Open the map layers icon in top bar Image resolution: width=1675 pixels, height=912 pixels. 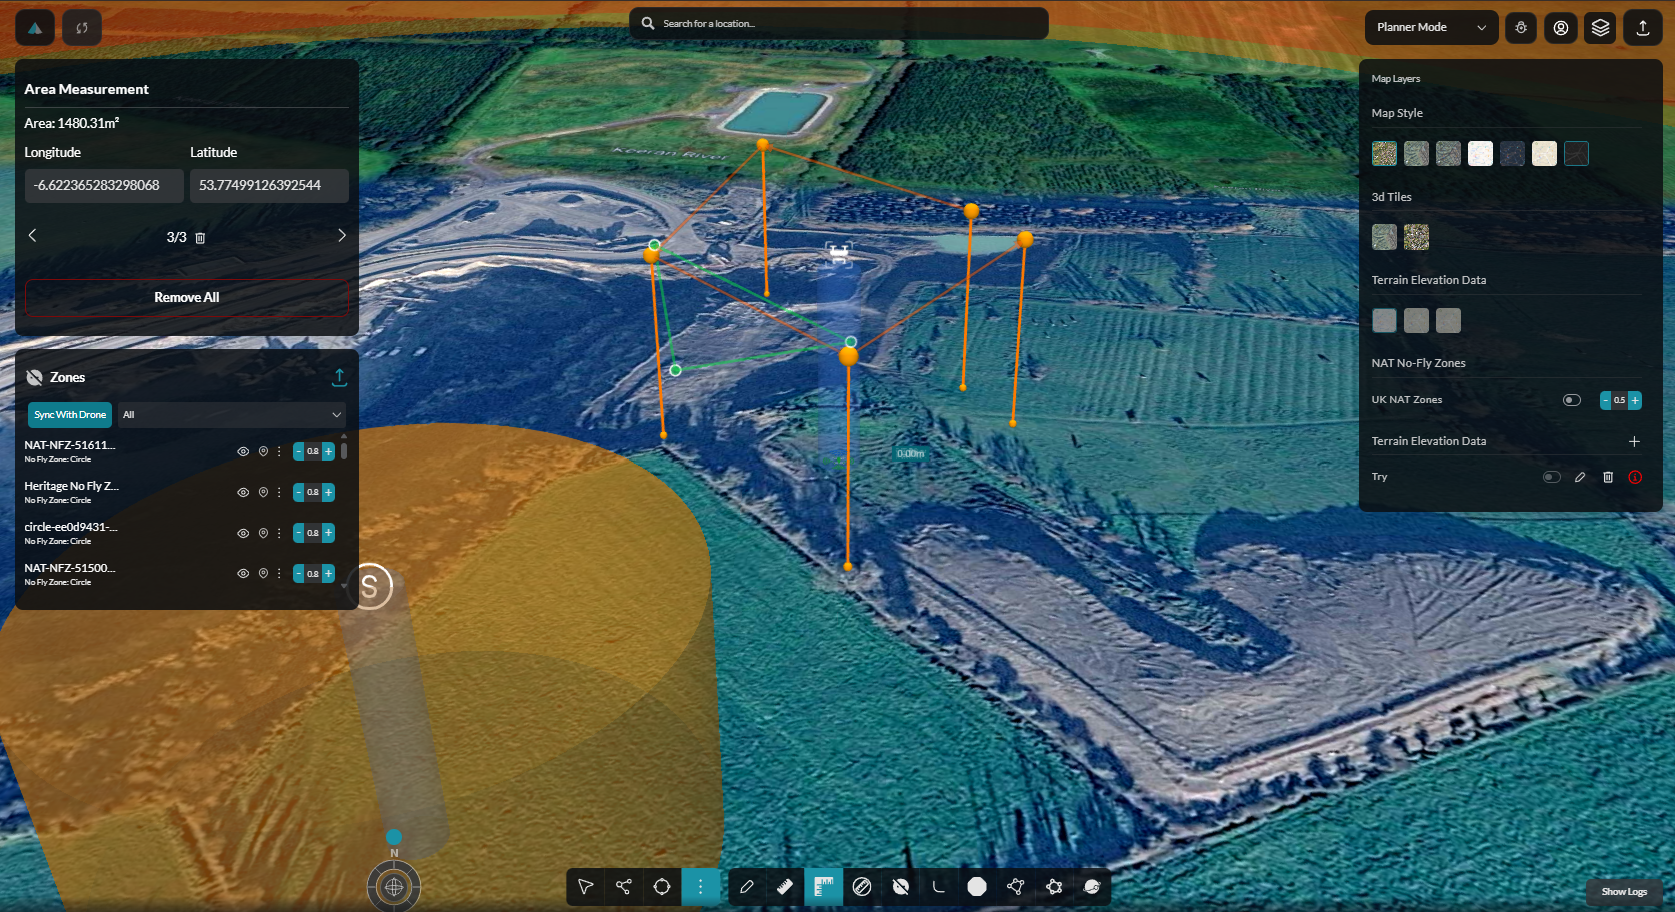[x=1601, y=27]
